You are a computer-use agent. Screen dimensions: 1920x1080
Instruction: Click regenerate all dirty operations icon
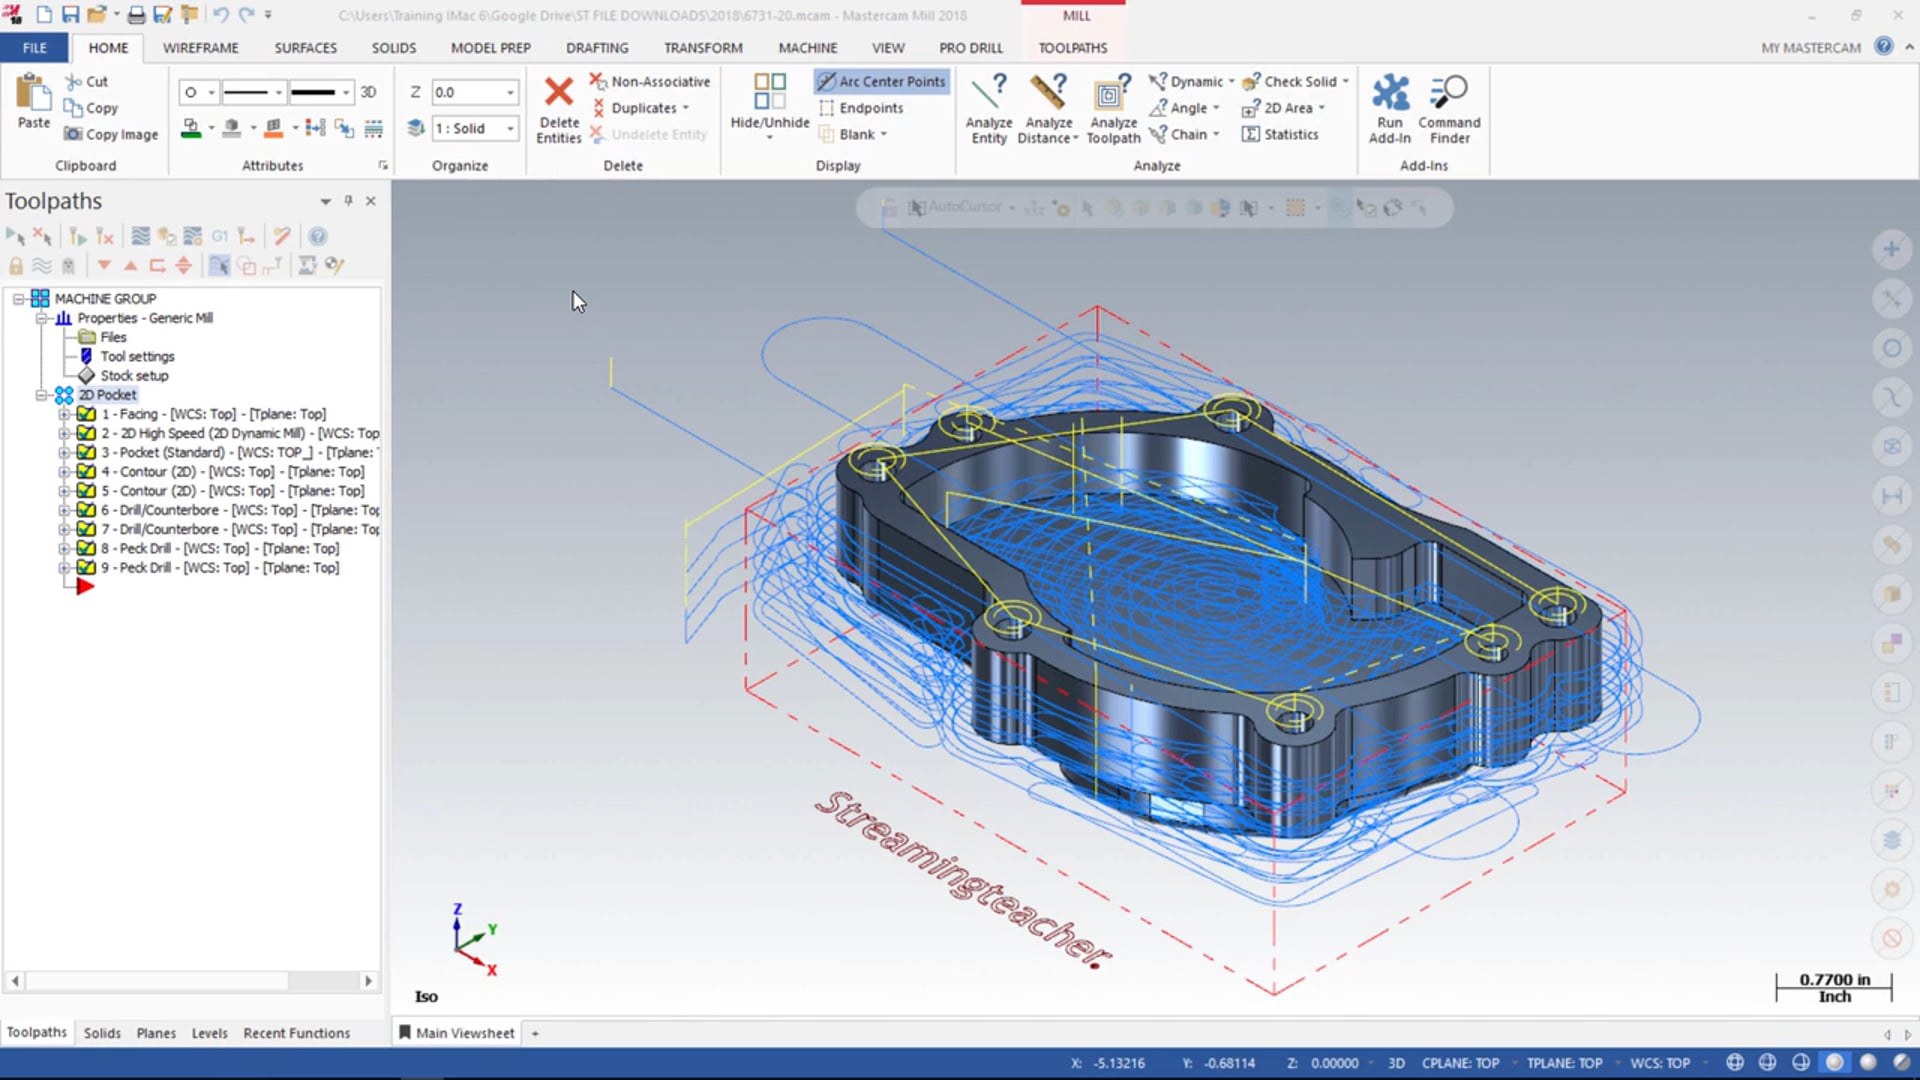tap(104, 237)
